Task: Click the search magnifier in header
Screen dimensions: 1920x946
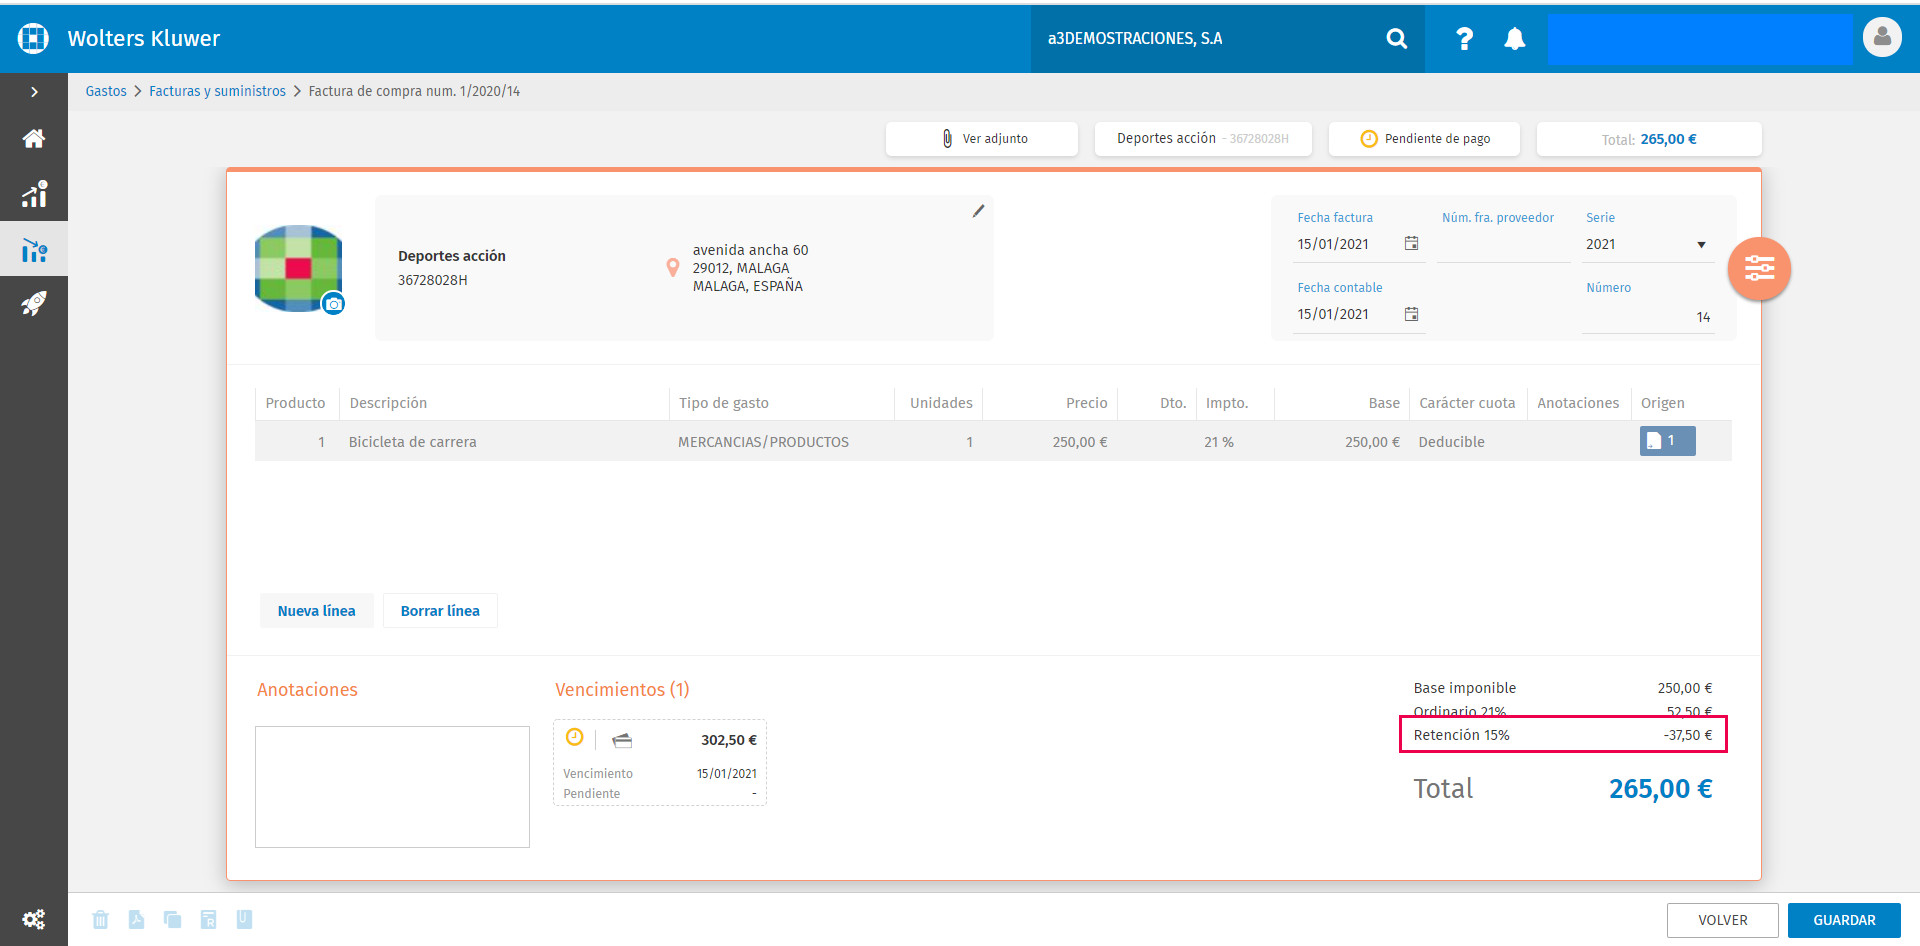Action: click(x=1397, y=39)
